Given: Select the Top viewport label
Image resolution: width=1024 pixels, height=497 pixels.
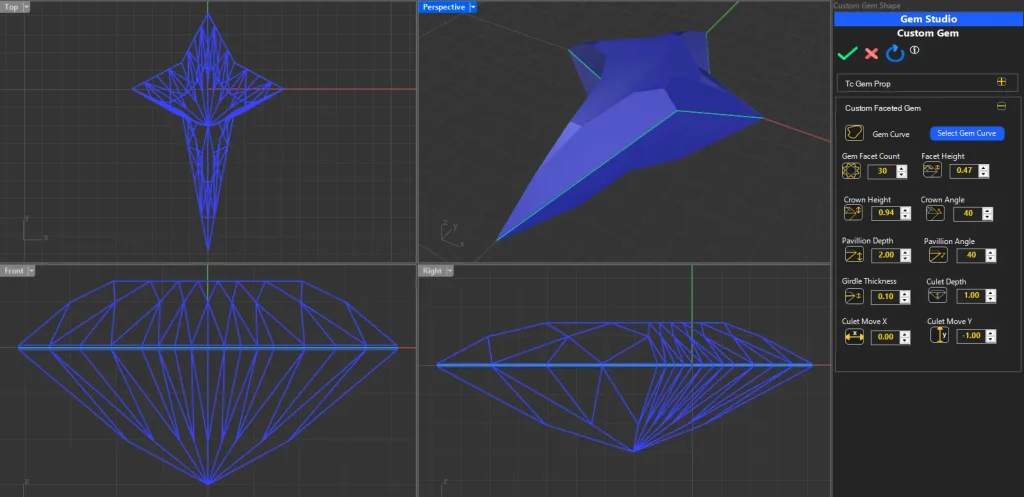Looking at the screenshot, I should tap(11, 7).
